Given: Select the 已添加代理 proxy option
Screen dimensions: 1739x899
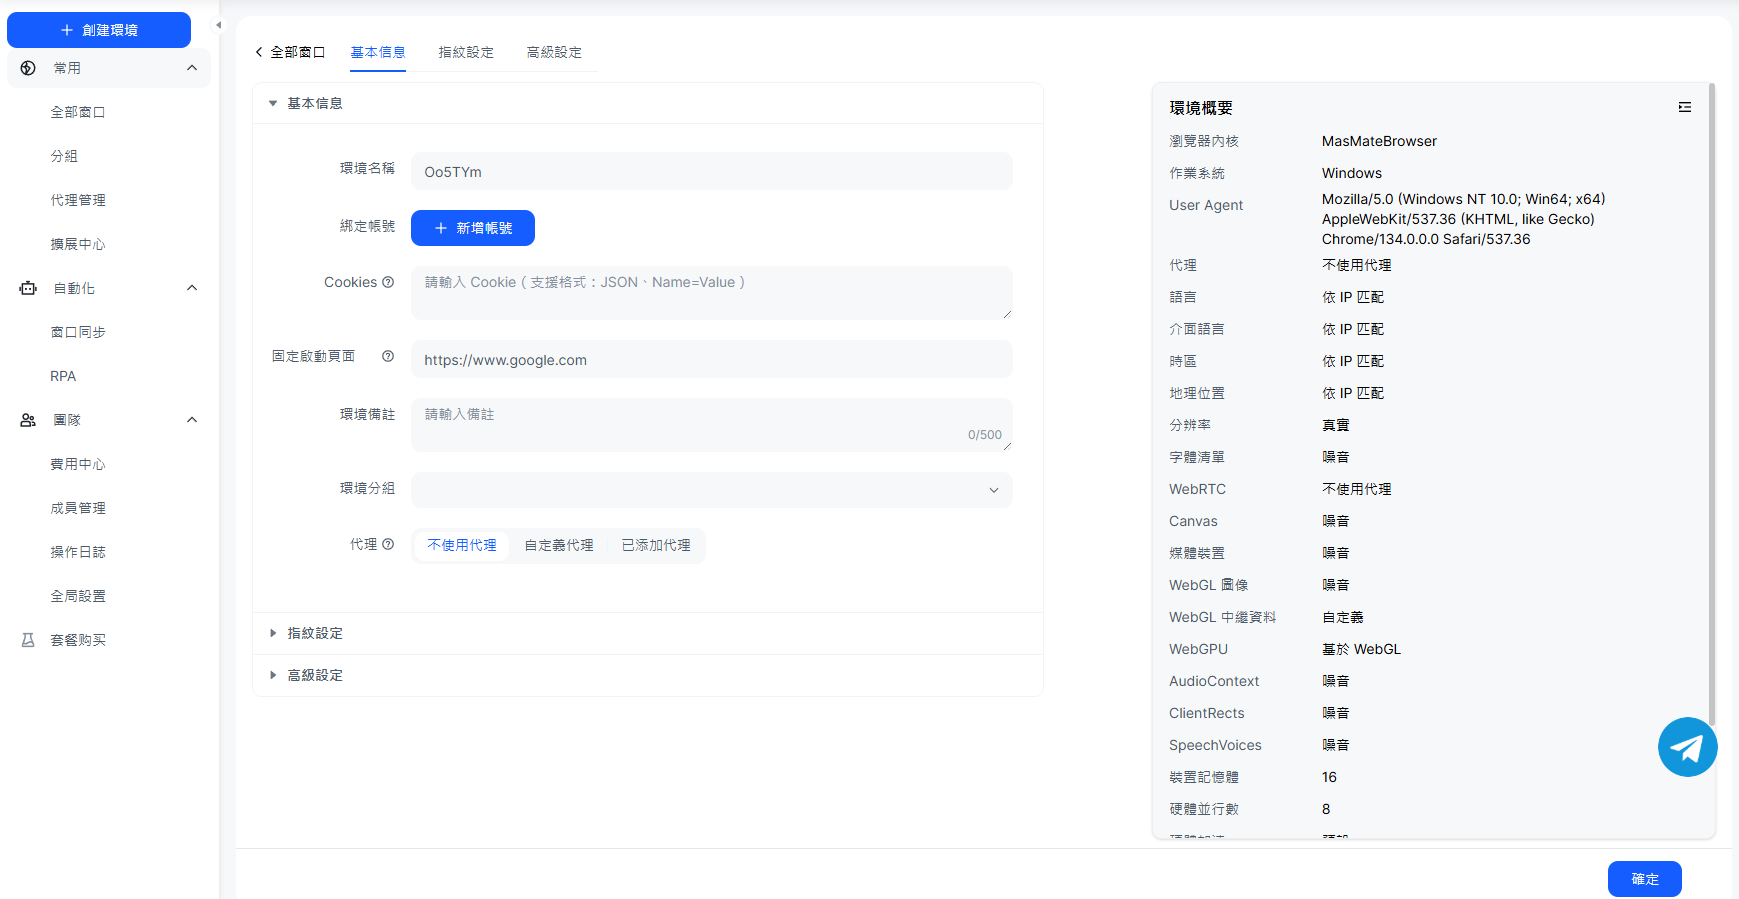Looking at the screenshot, I should (x=656, y=545).
